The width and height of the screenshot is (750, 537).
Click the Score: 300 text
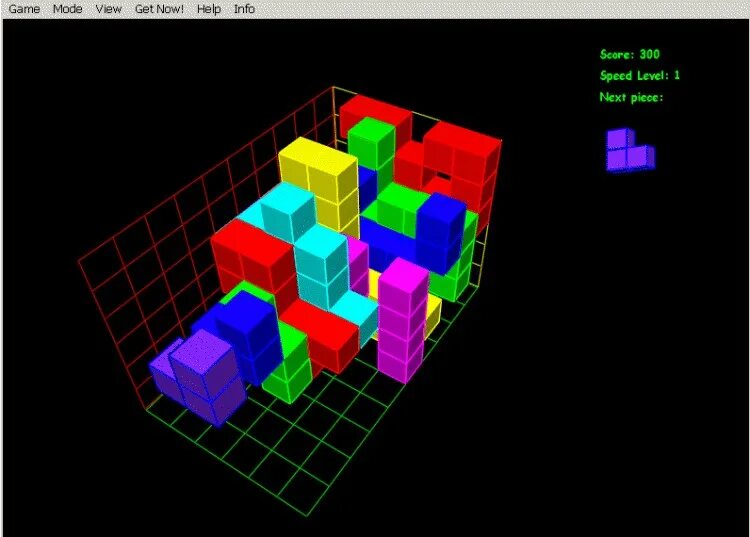point(630,54)
